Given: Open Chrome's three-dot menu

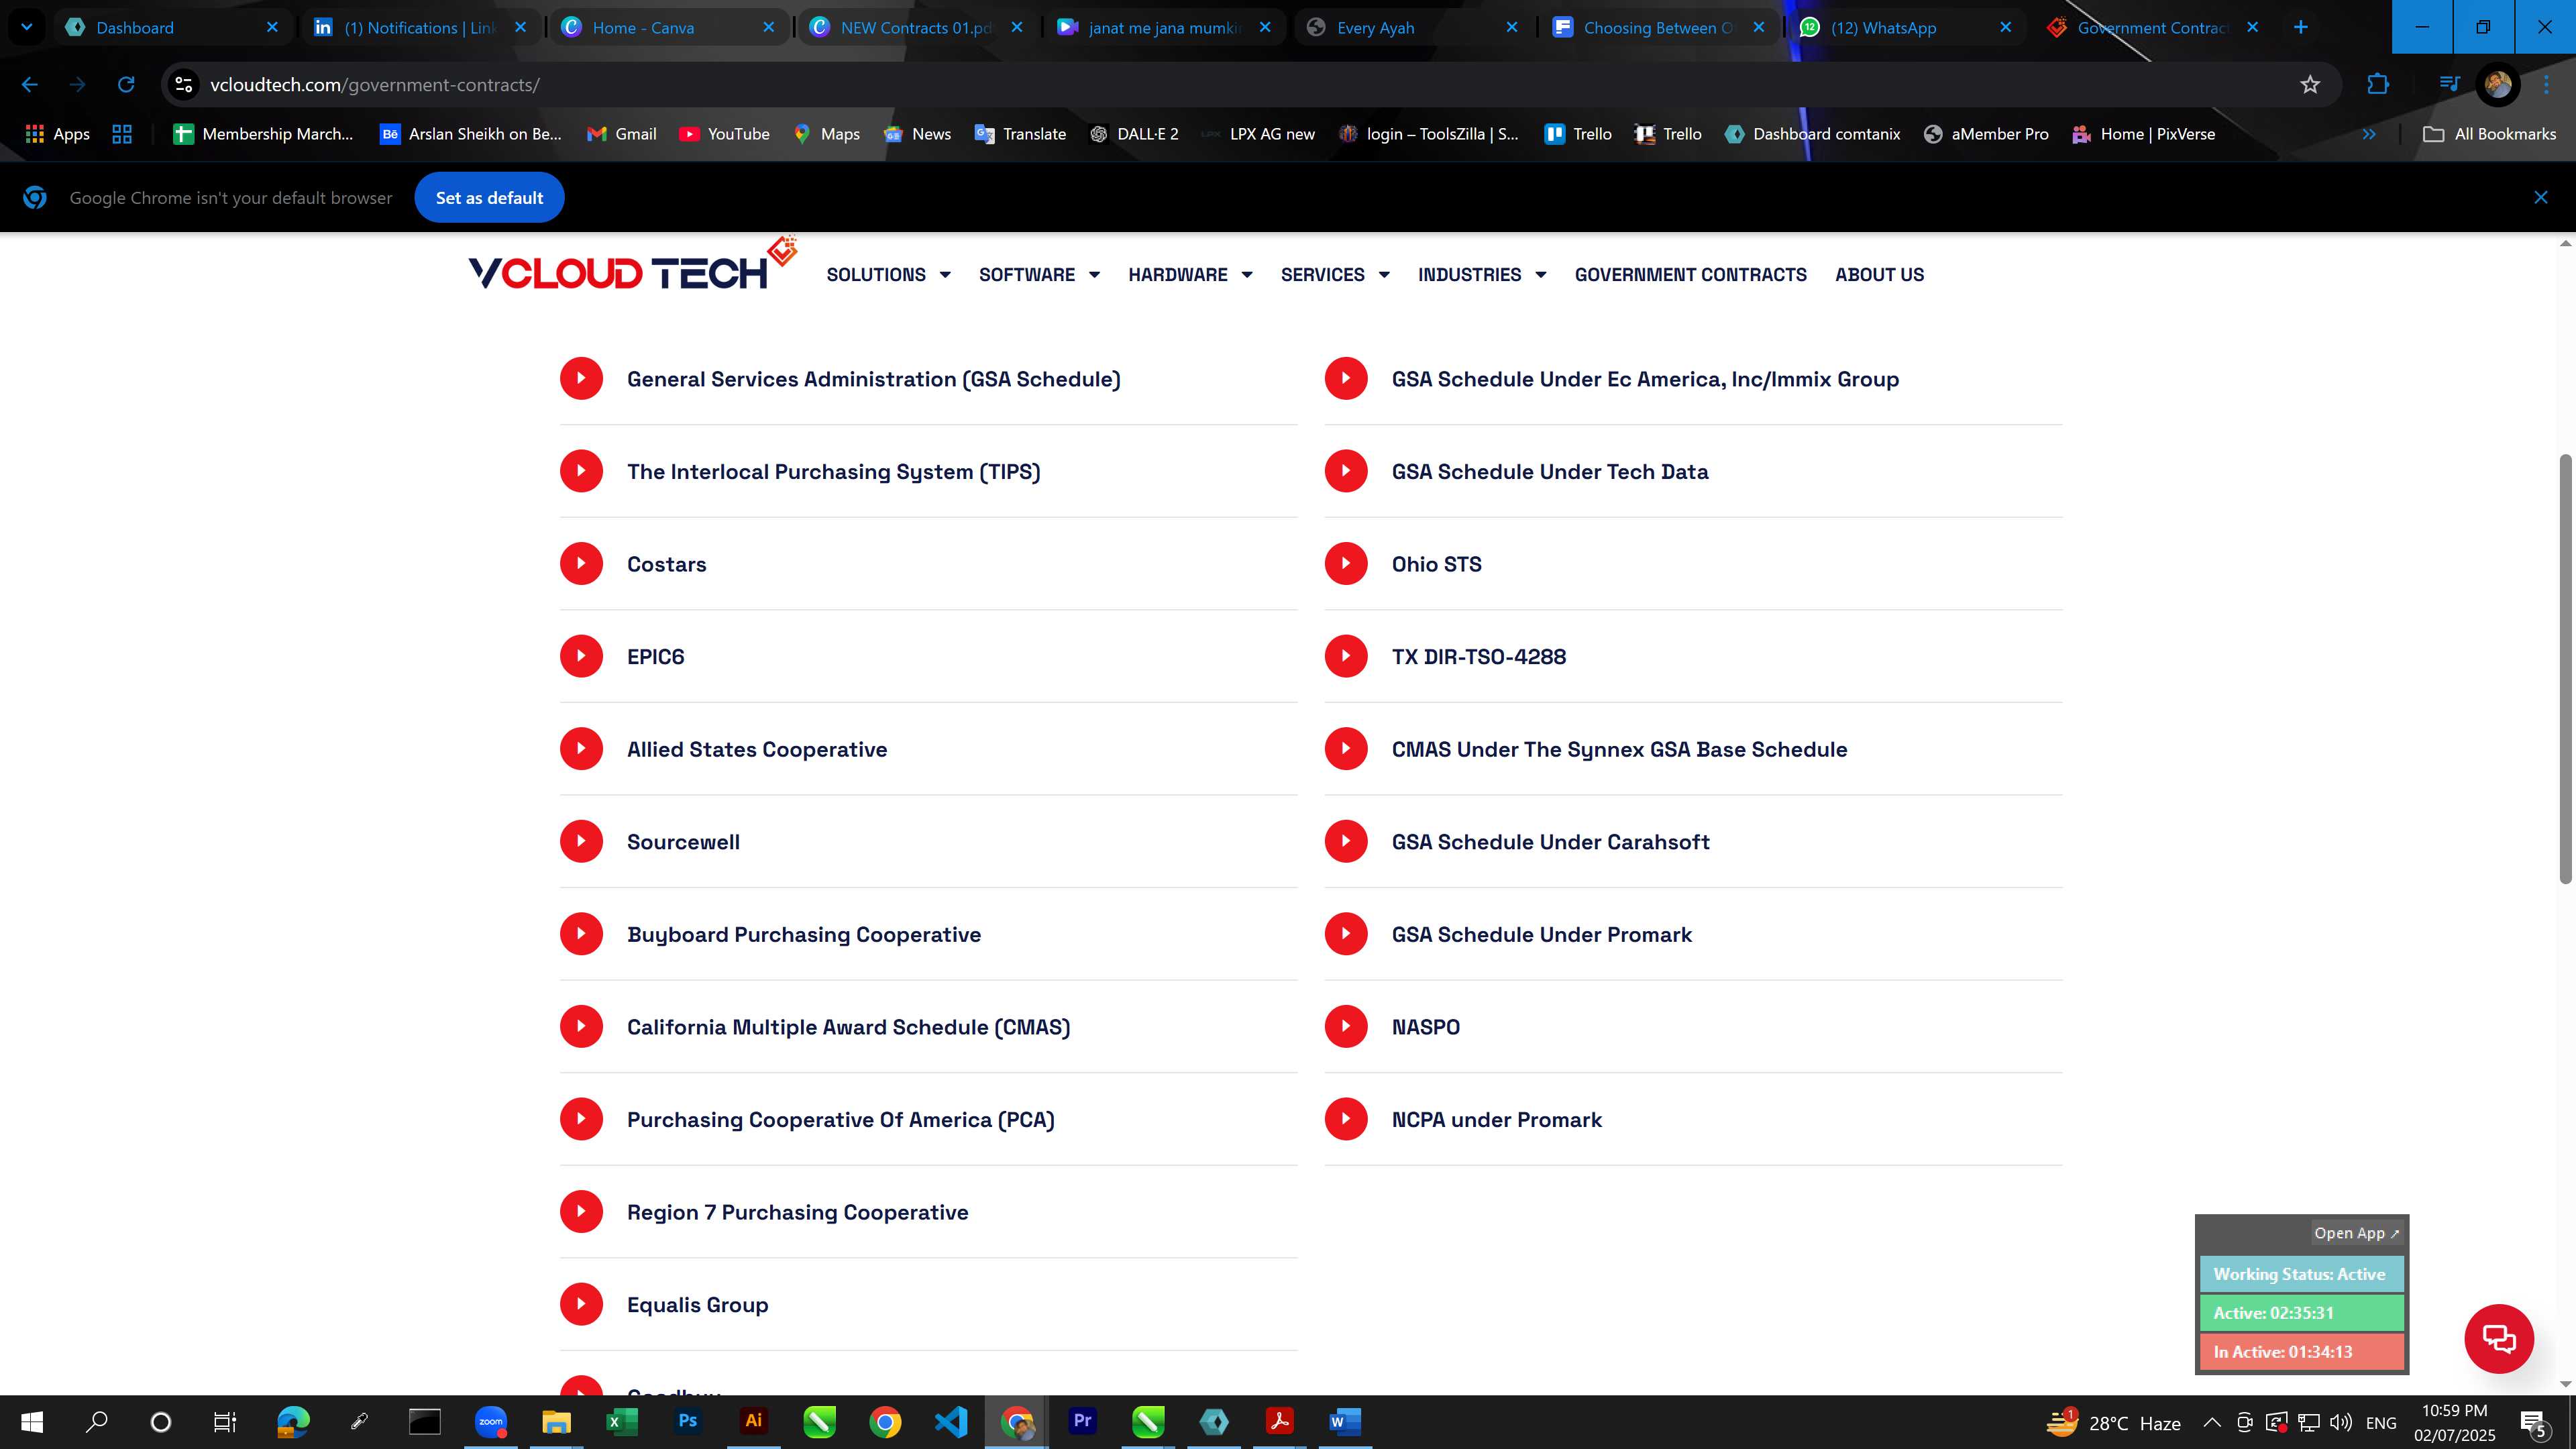Looking at the screenshot, I should point(2546,85).
